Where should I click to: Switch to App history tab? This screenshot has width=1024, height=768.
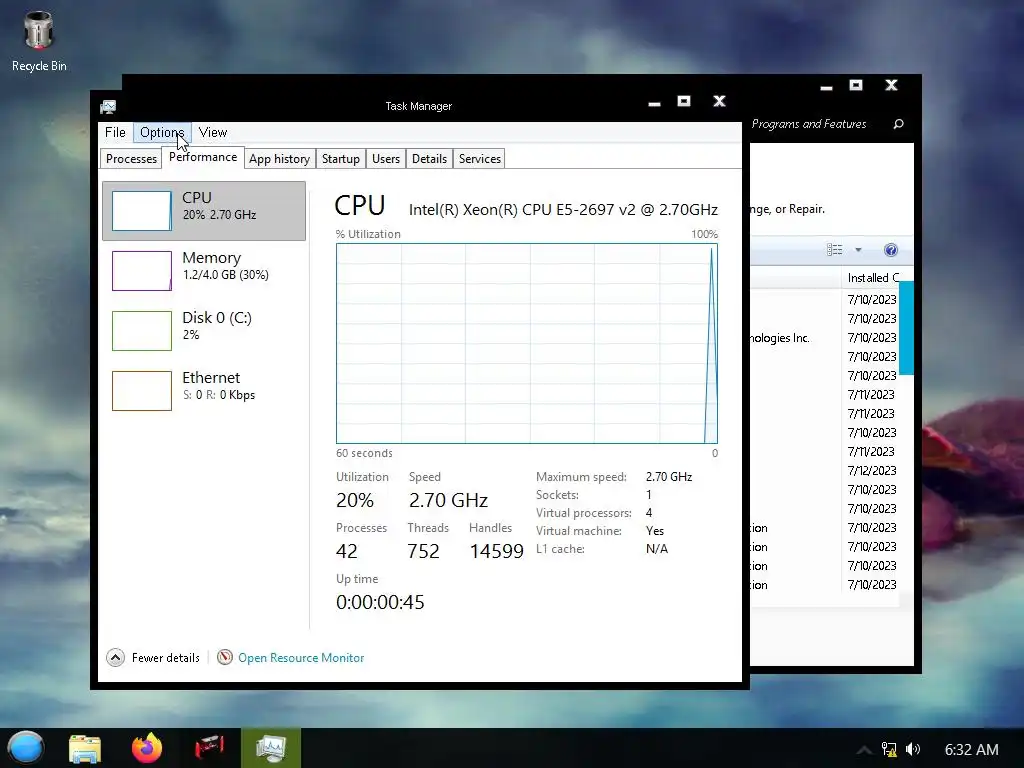[x=280, y=159]
